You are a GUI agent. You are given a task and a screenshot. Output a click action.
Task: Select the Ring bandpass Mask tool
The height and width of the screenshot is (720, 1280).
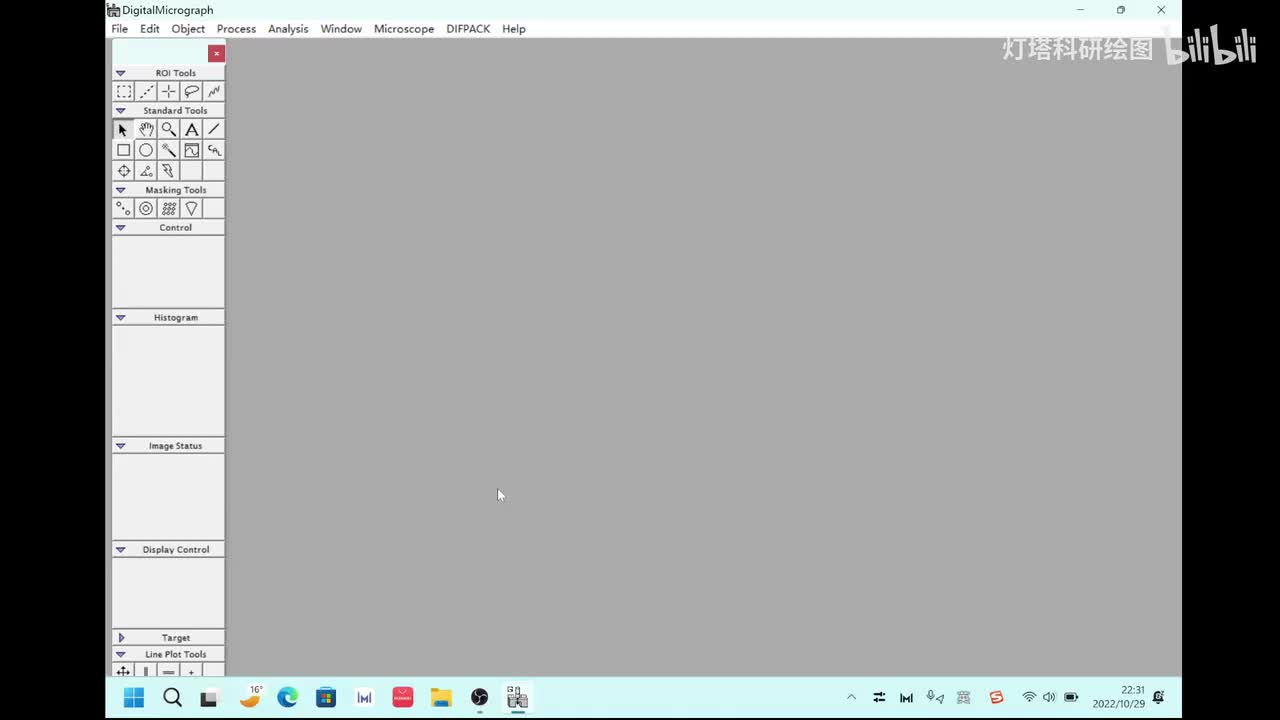tap(146, 208)
